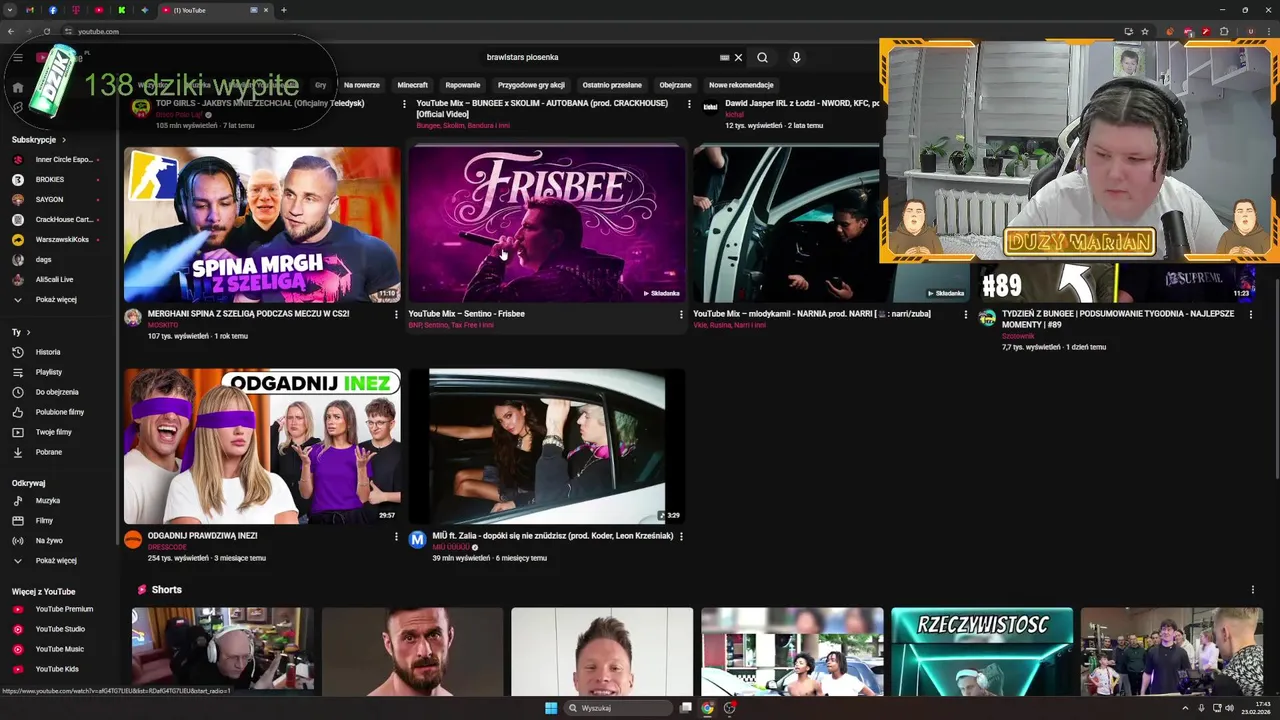Open Do obejrzenia watch later list
1280x720 pixels.
(56, 392)
